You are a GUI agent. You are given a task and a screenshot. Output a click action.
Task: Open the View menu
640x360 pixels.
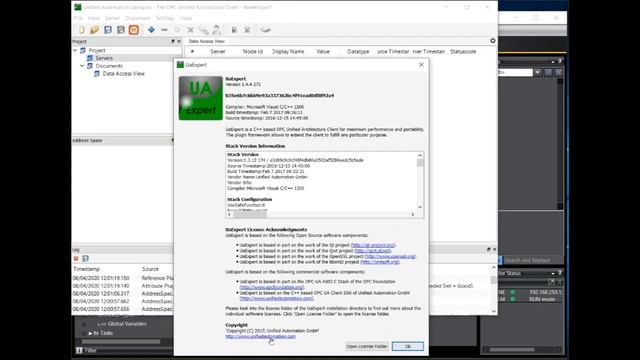coord(93,18)
